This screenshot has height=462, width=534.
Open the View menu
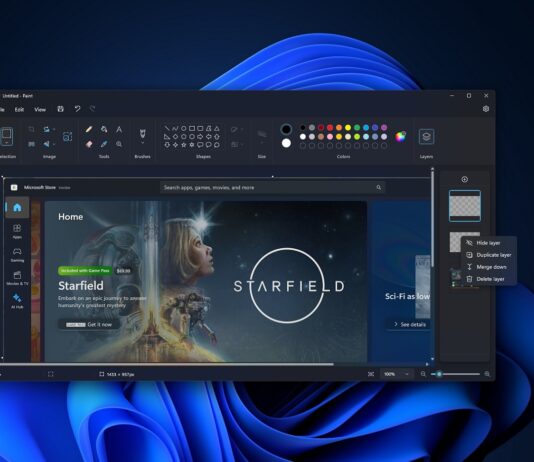[40, 109]
